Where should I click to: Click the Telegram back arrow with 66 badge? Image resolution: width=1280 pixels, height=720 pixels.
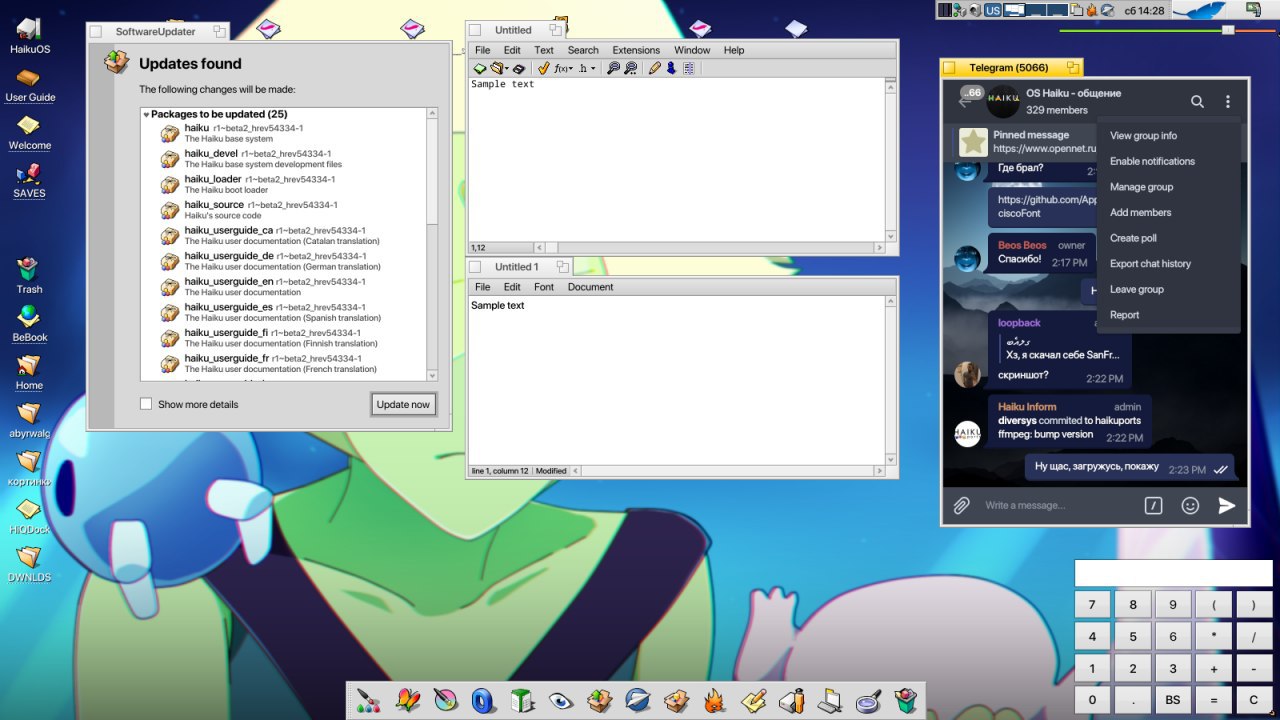[x=967, y=98]
